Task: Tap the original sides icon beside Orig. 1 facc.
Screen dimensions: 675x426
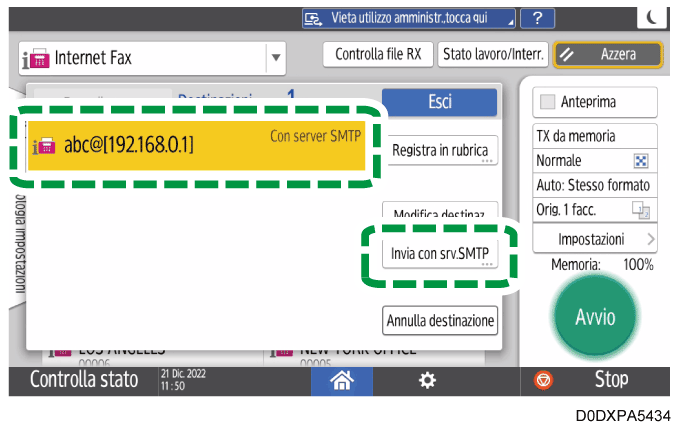Action: [641, 210]
